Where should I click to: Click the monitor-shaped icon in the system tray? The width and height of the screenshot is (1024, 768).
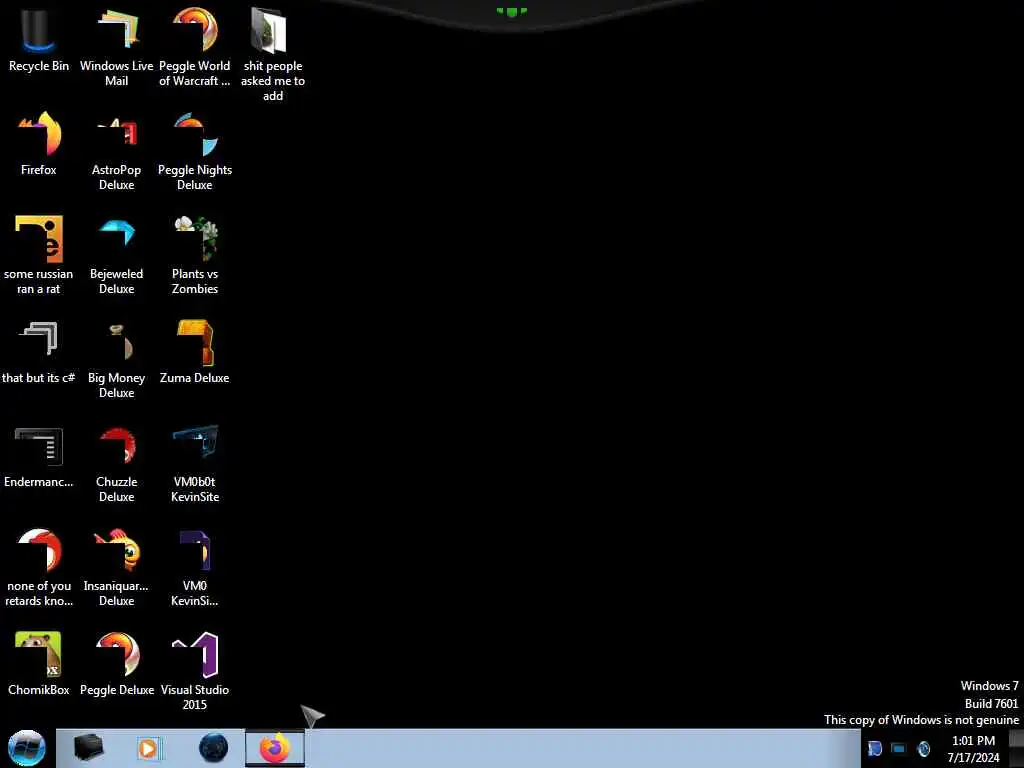pyautogui.click(x=899, y=748)
